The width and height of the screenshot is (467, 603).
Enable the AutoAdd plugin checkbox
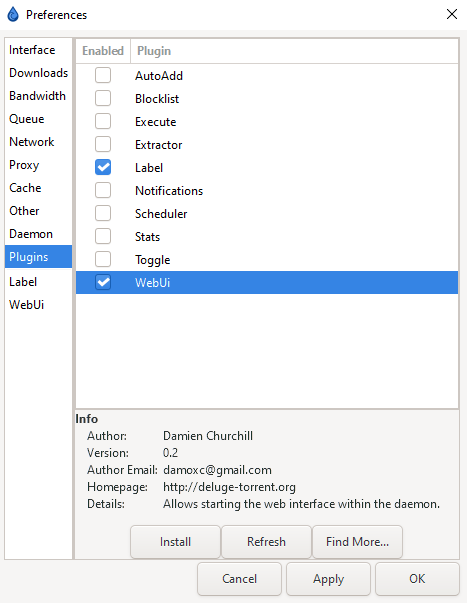point(103,75)
